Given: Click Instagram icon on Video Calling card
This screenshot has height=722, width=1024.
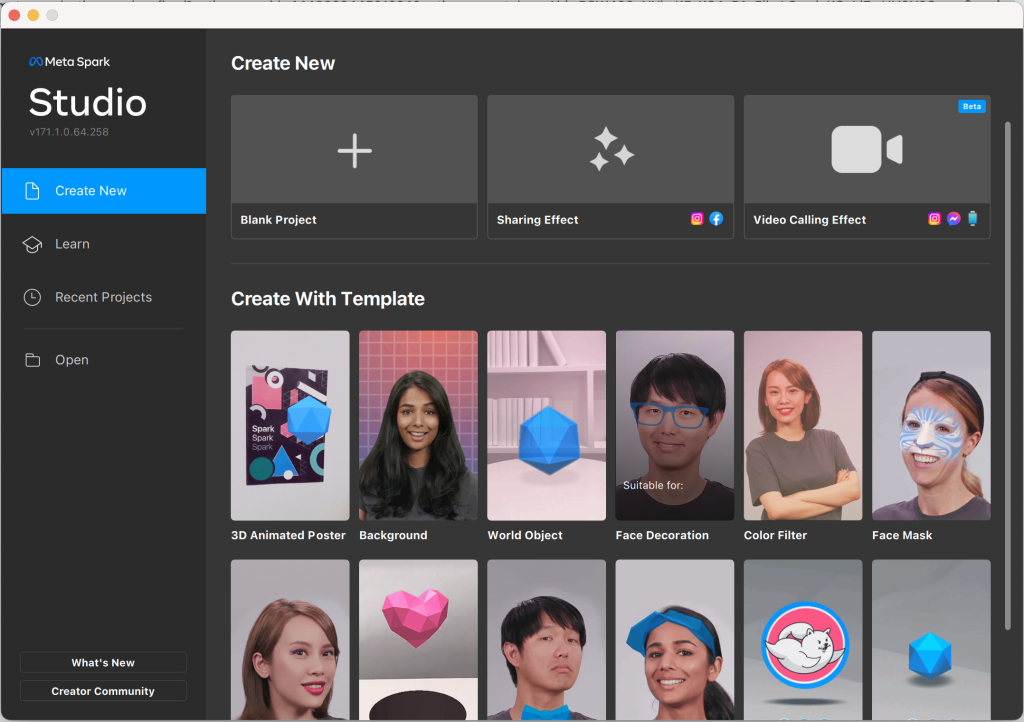Looking at the screenshot, I should coord(935,219).
